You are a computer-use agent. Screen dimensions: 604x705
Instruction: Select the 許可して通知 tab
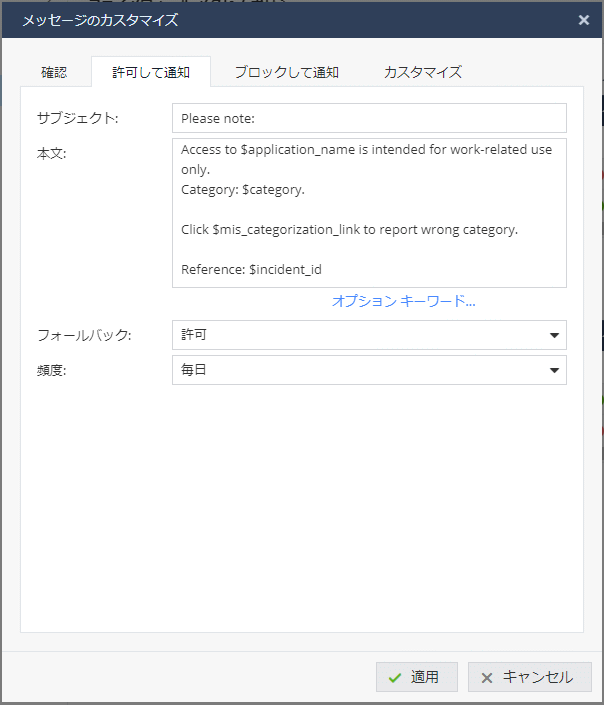[150, 72]
